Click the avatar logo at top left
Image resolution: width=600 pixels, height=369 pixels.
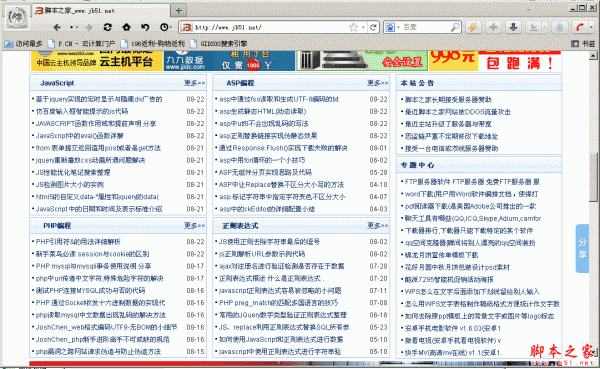coord(17,17)
